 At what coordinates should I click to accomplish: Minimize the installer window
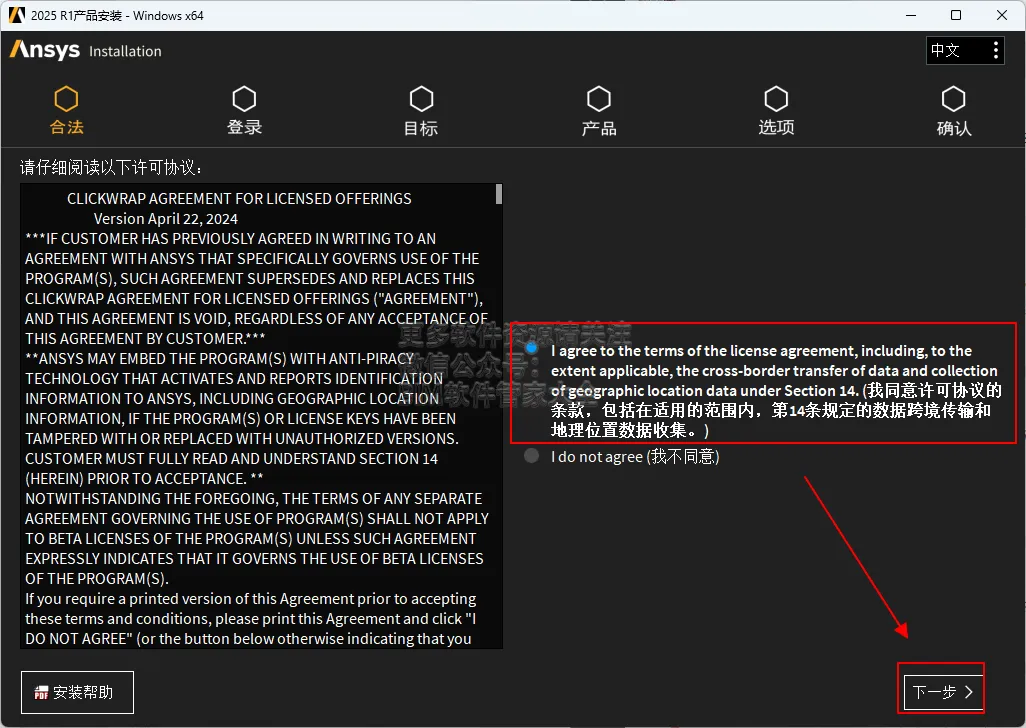coord(911,15)
